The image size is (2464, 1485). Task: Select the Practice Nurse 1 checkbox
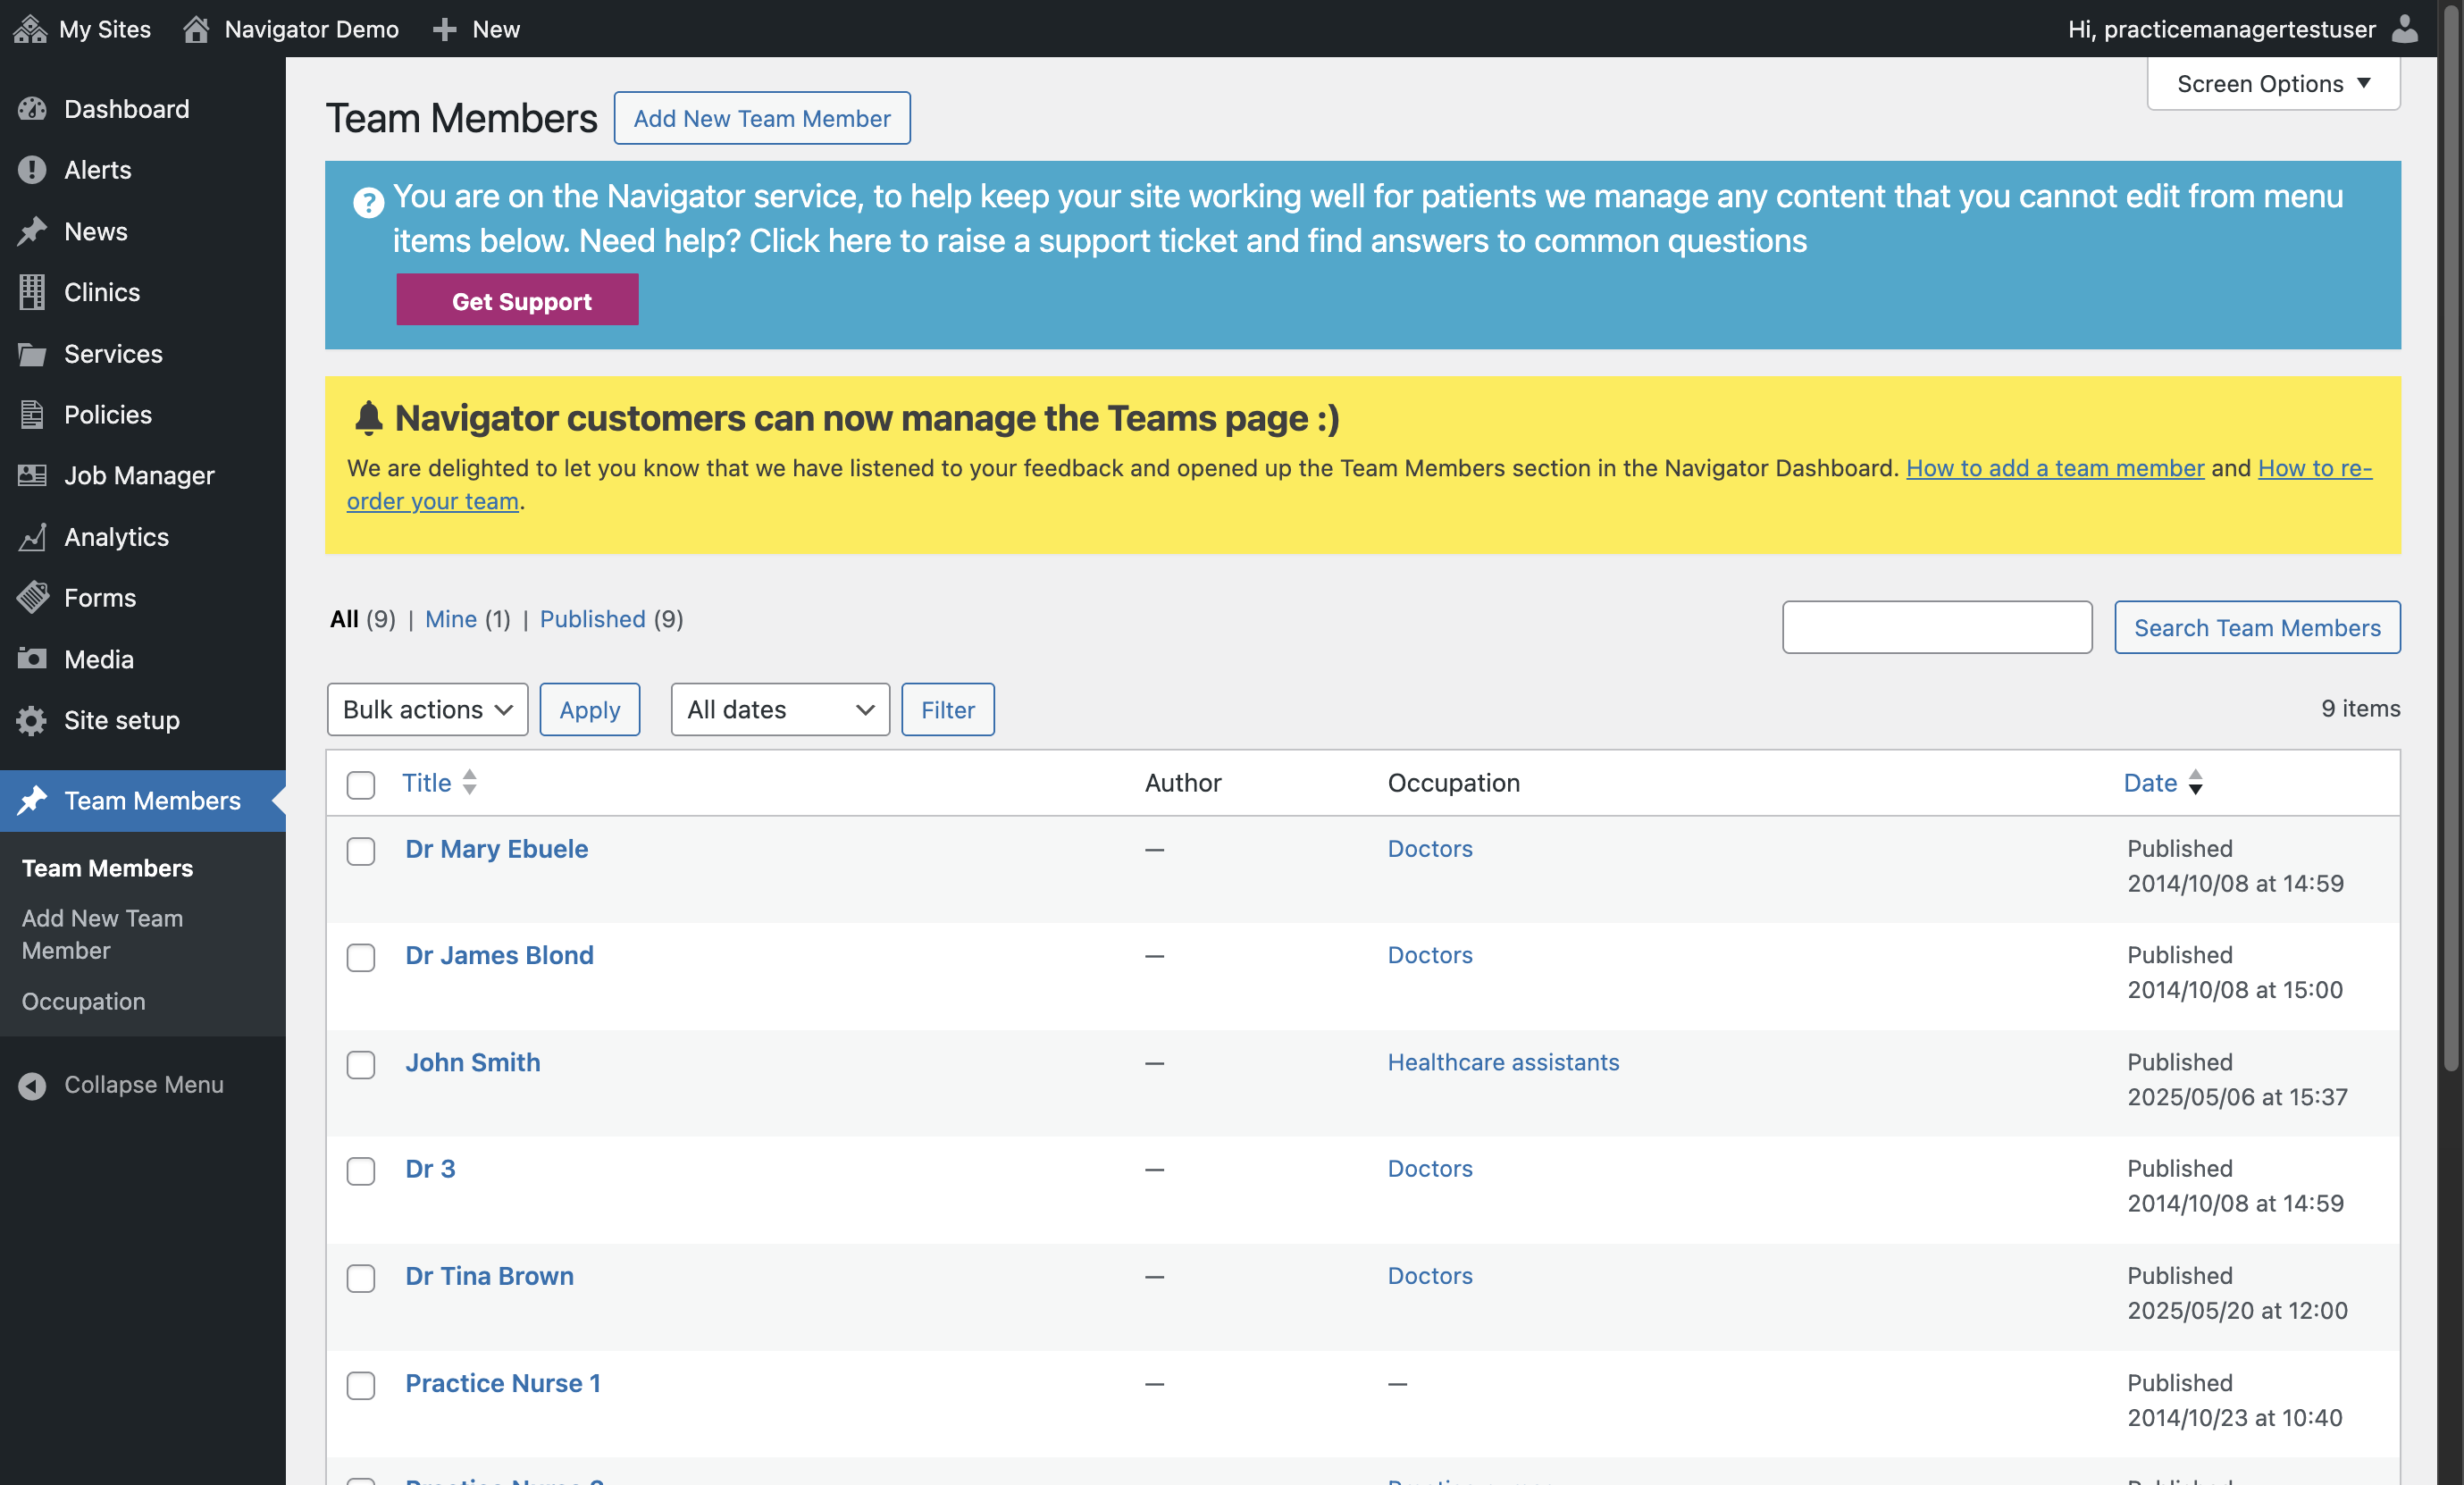pyautogui.click(x=361, y=1385)
